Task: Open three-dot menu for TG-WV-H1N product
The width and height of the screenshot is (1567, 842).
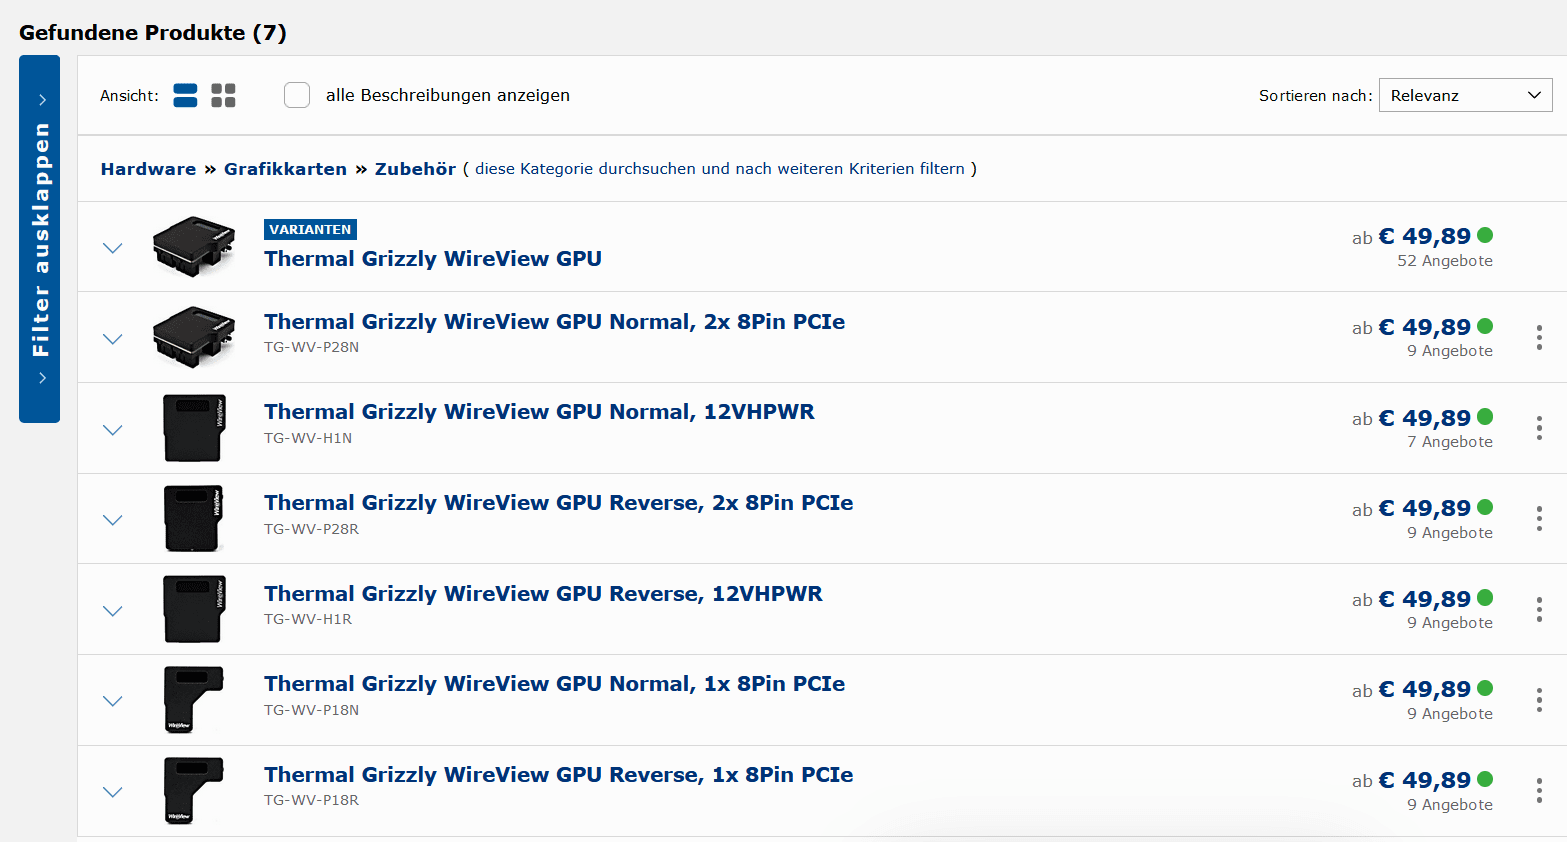Action: [x=1538, y=429]
